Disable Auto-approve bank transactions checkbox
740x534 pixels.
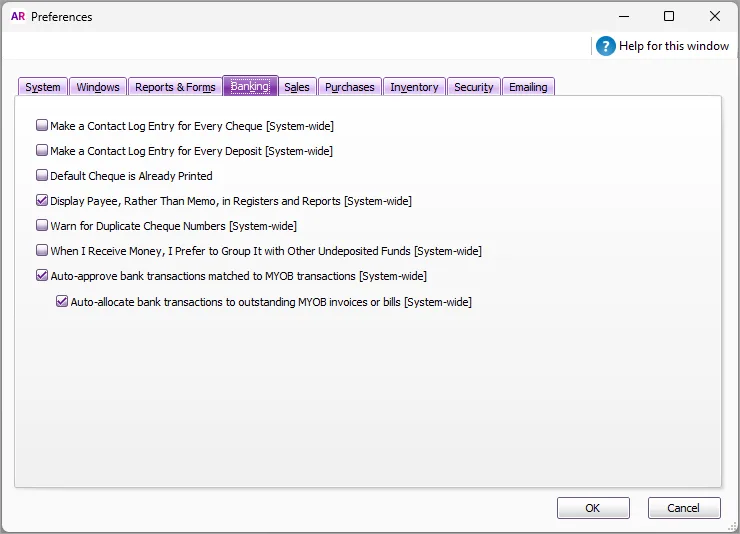[42, 275]
